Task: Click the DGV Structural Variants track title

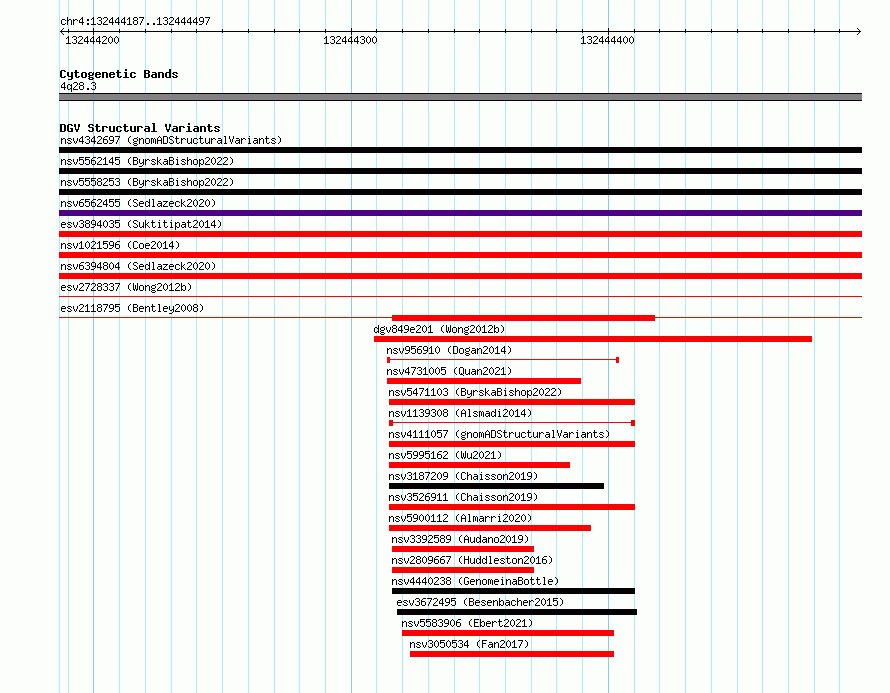Action: (140, 128)
